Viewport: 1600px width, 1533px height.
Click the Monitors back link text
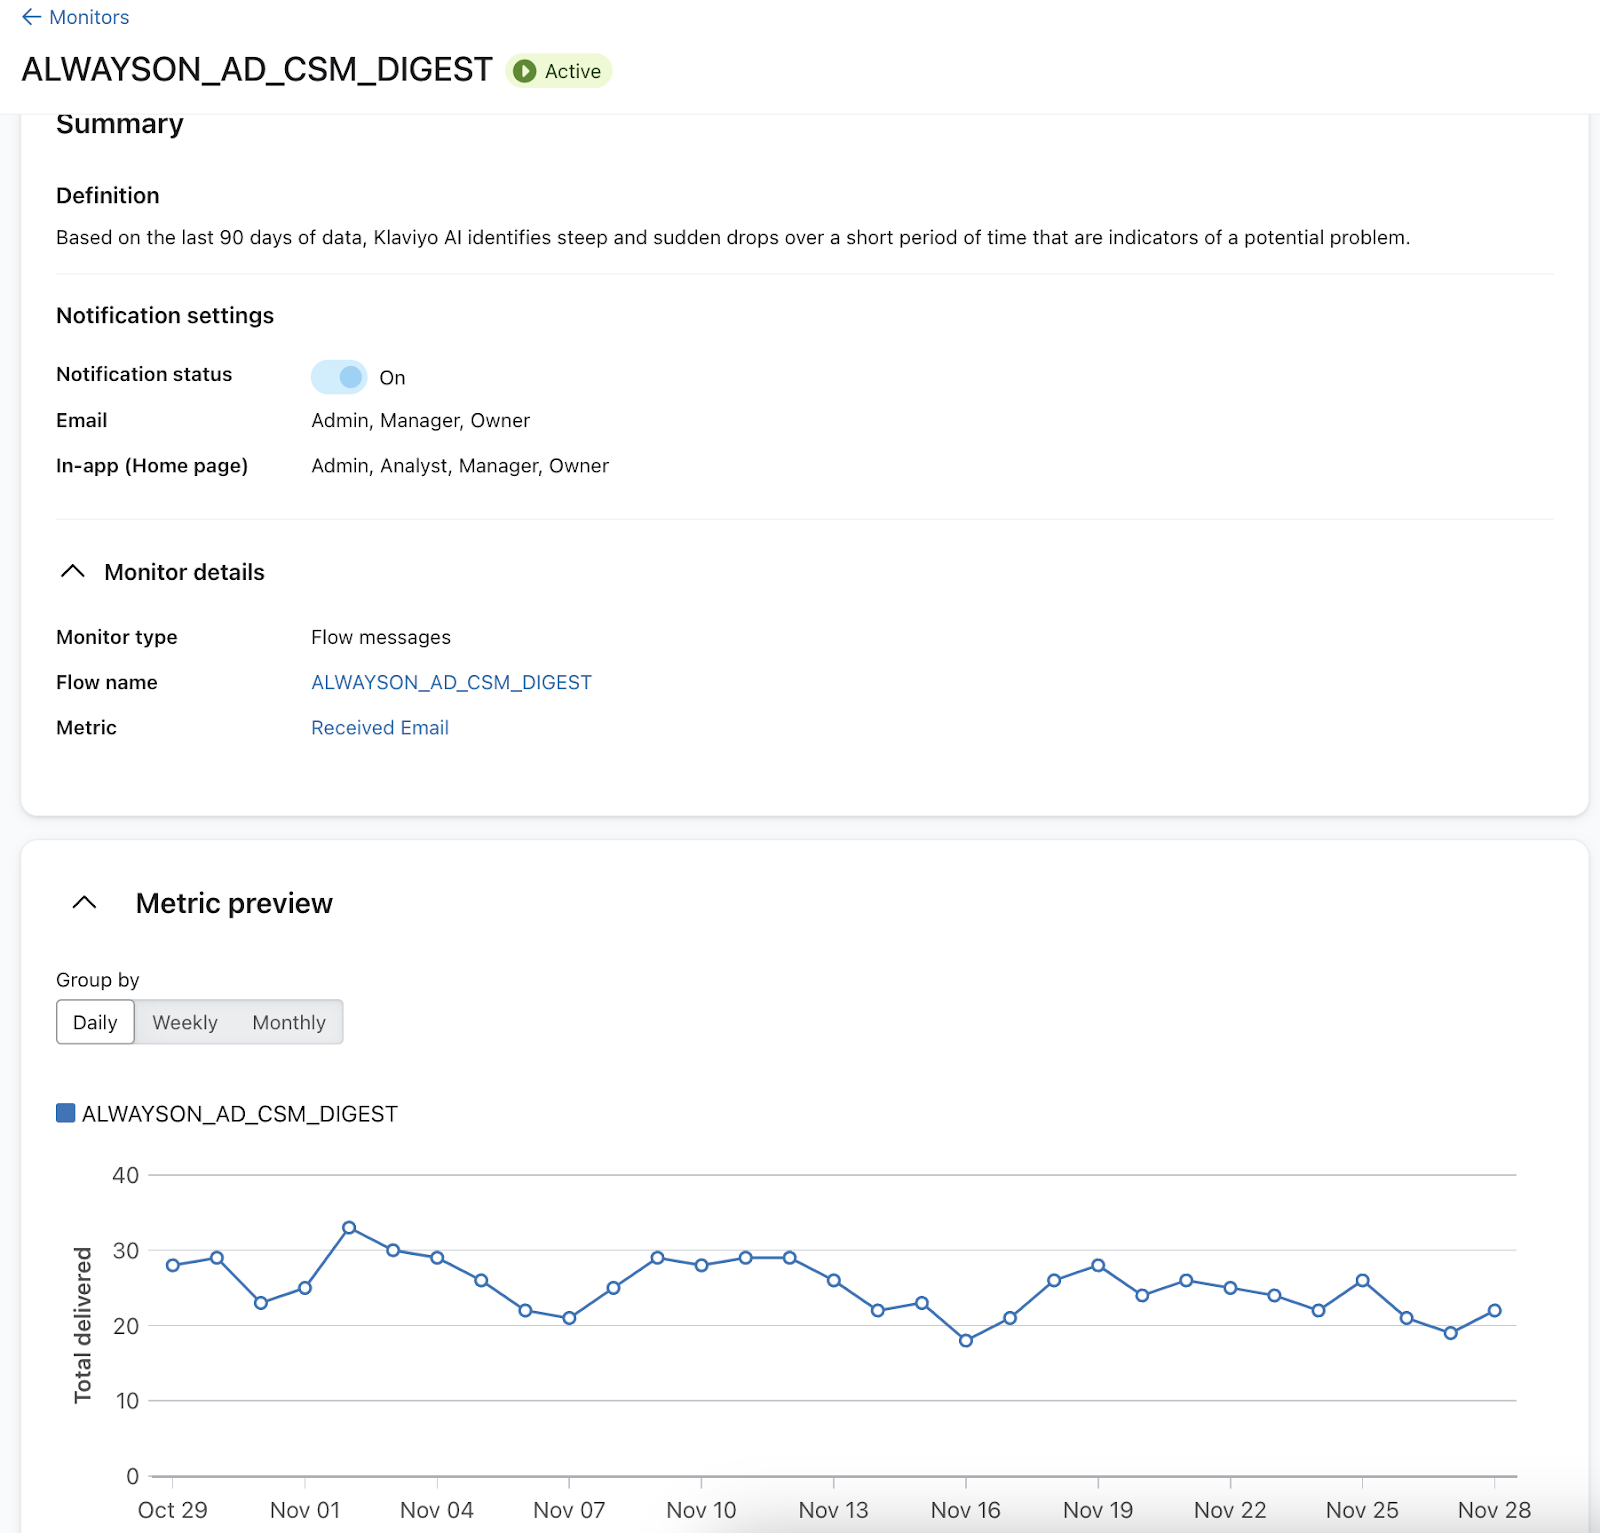89,17
